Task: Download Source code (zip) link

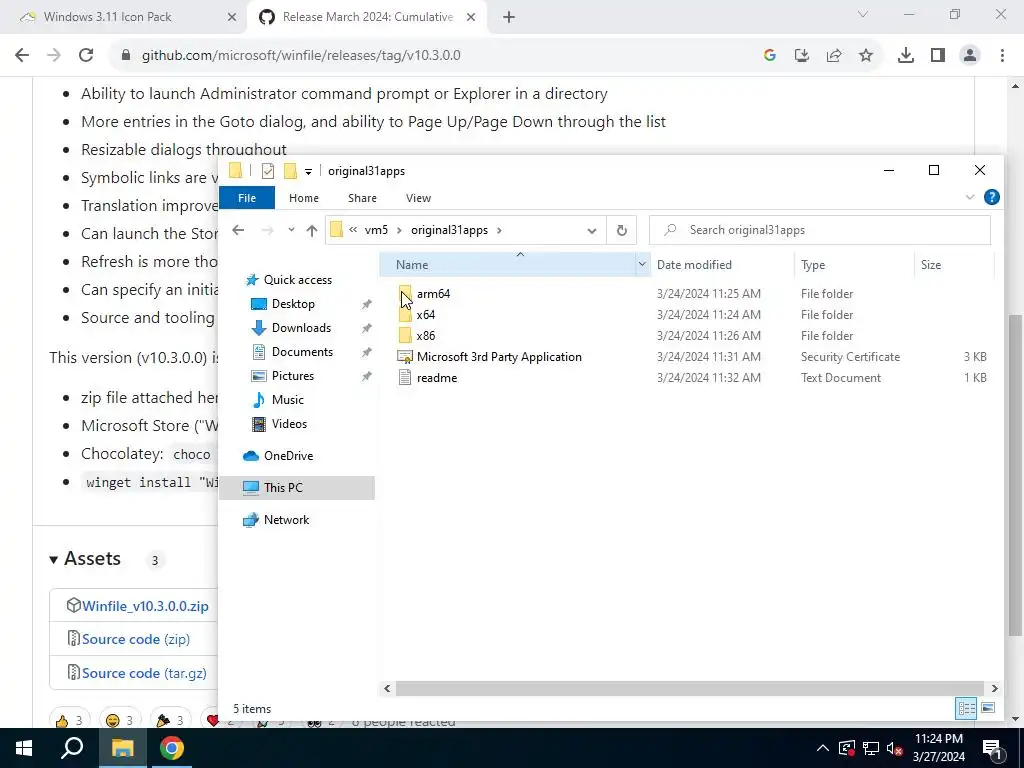Action: (136, 639)
